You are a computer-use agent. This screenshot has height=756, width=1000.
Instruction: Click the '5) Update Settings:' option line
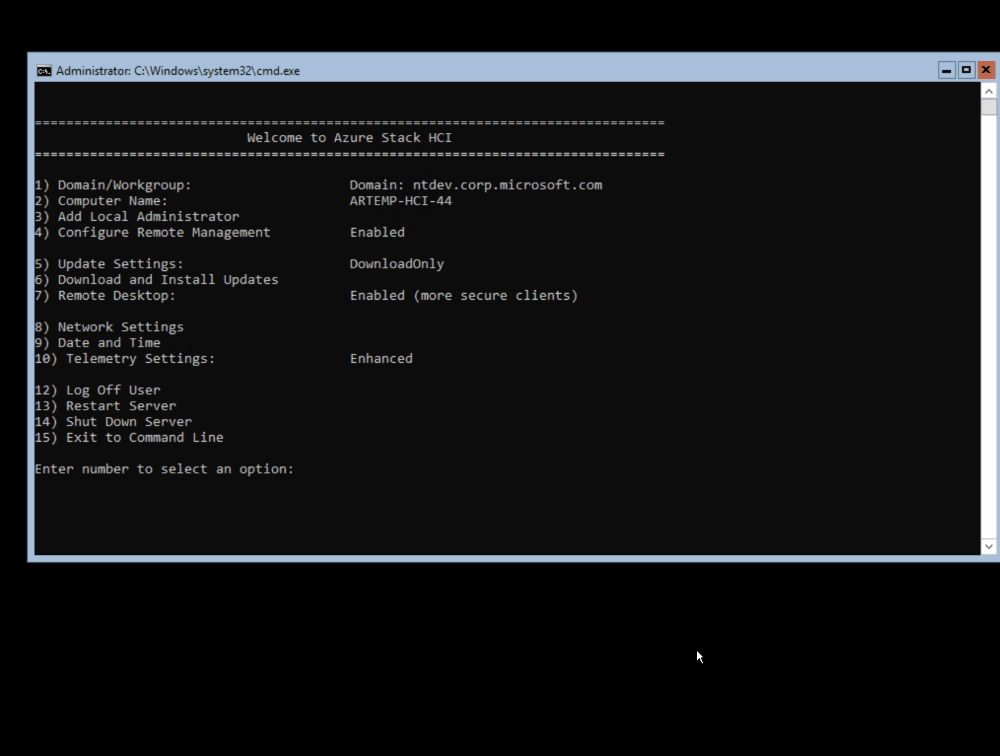point(109,264)
